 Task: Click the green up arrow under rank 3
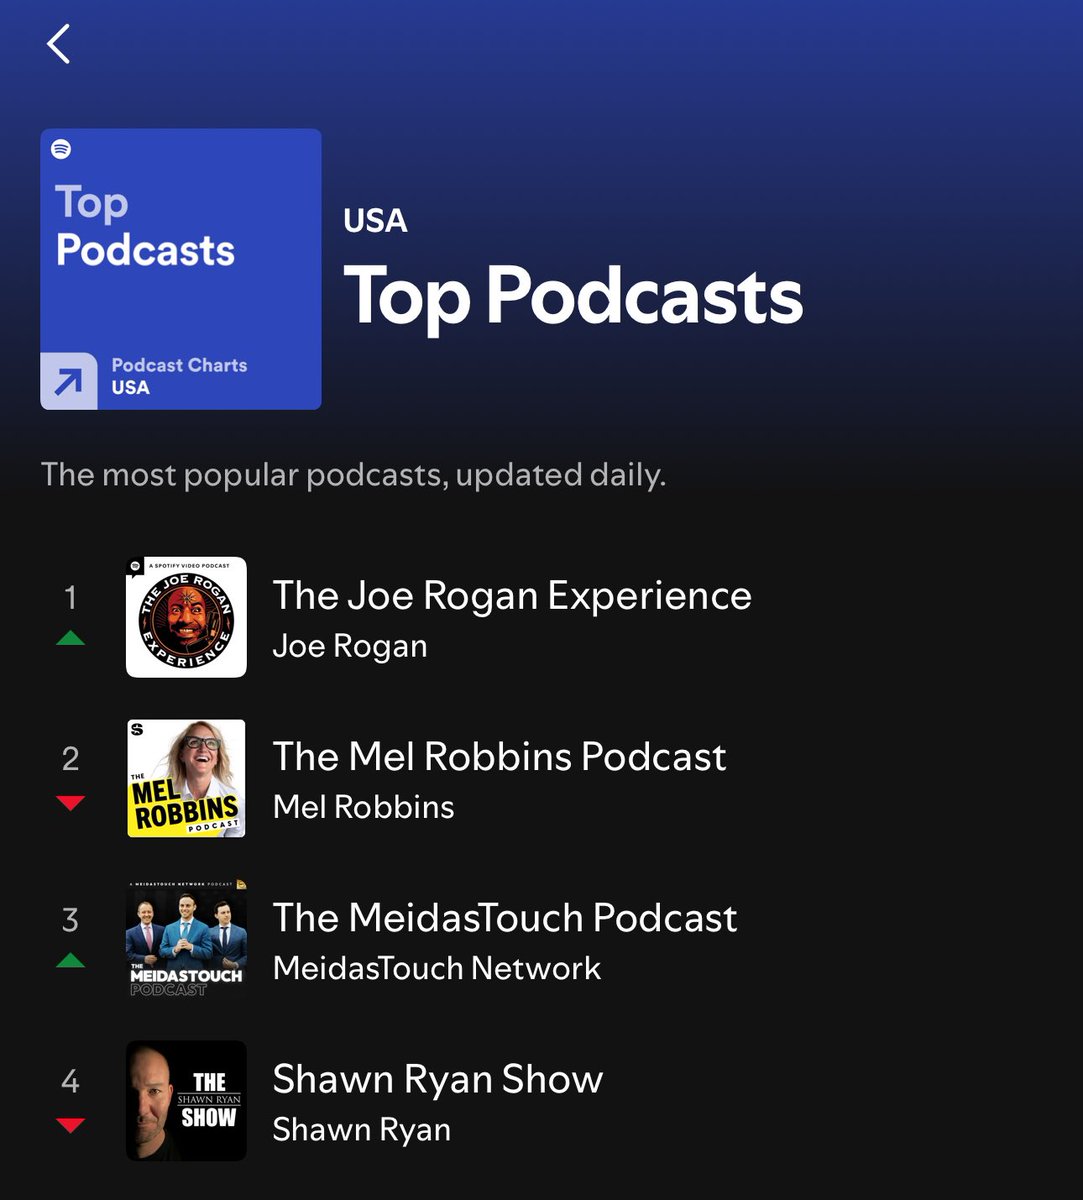[70, 960]
